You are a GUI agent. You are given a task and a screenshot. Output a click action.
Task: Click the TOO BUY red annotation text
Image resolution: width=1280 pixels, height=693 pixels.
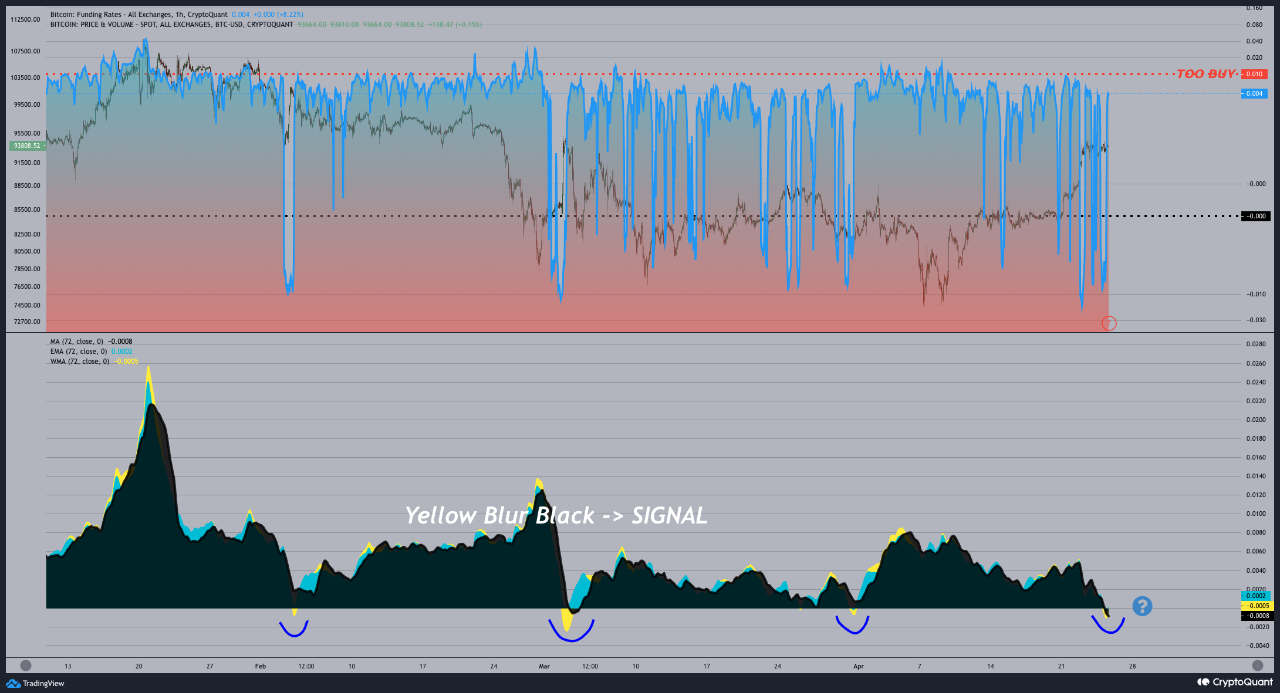pyautogui.click(x=1205, y=74)
